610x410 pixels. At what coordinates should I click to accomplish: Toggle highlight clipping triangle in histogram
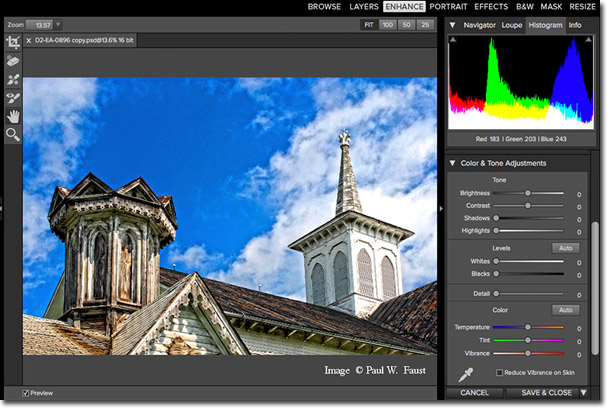(x=588, y=39)
